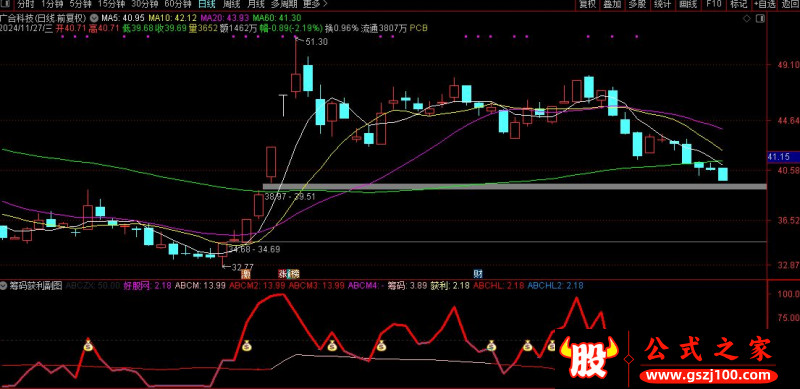This screenshot has height=389, width=800.
Task: Click the 复权 button
Action: 587,5
